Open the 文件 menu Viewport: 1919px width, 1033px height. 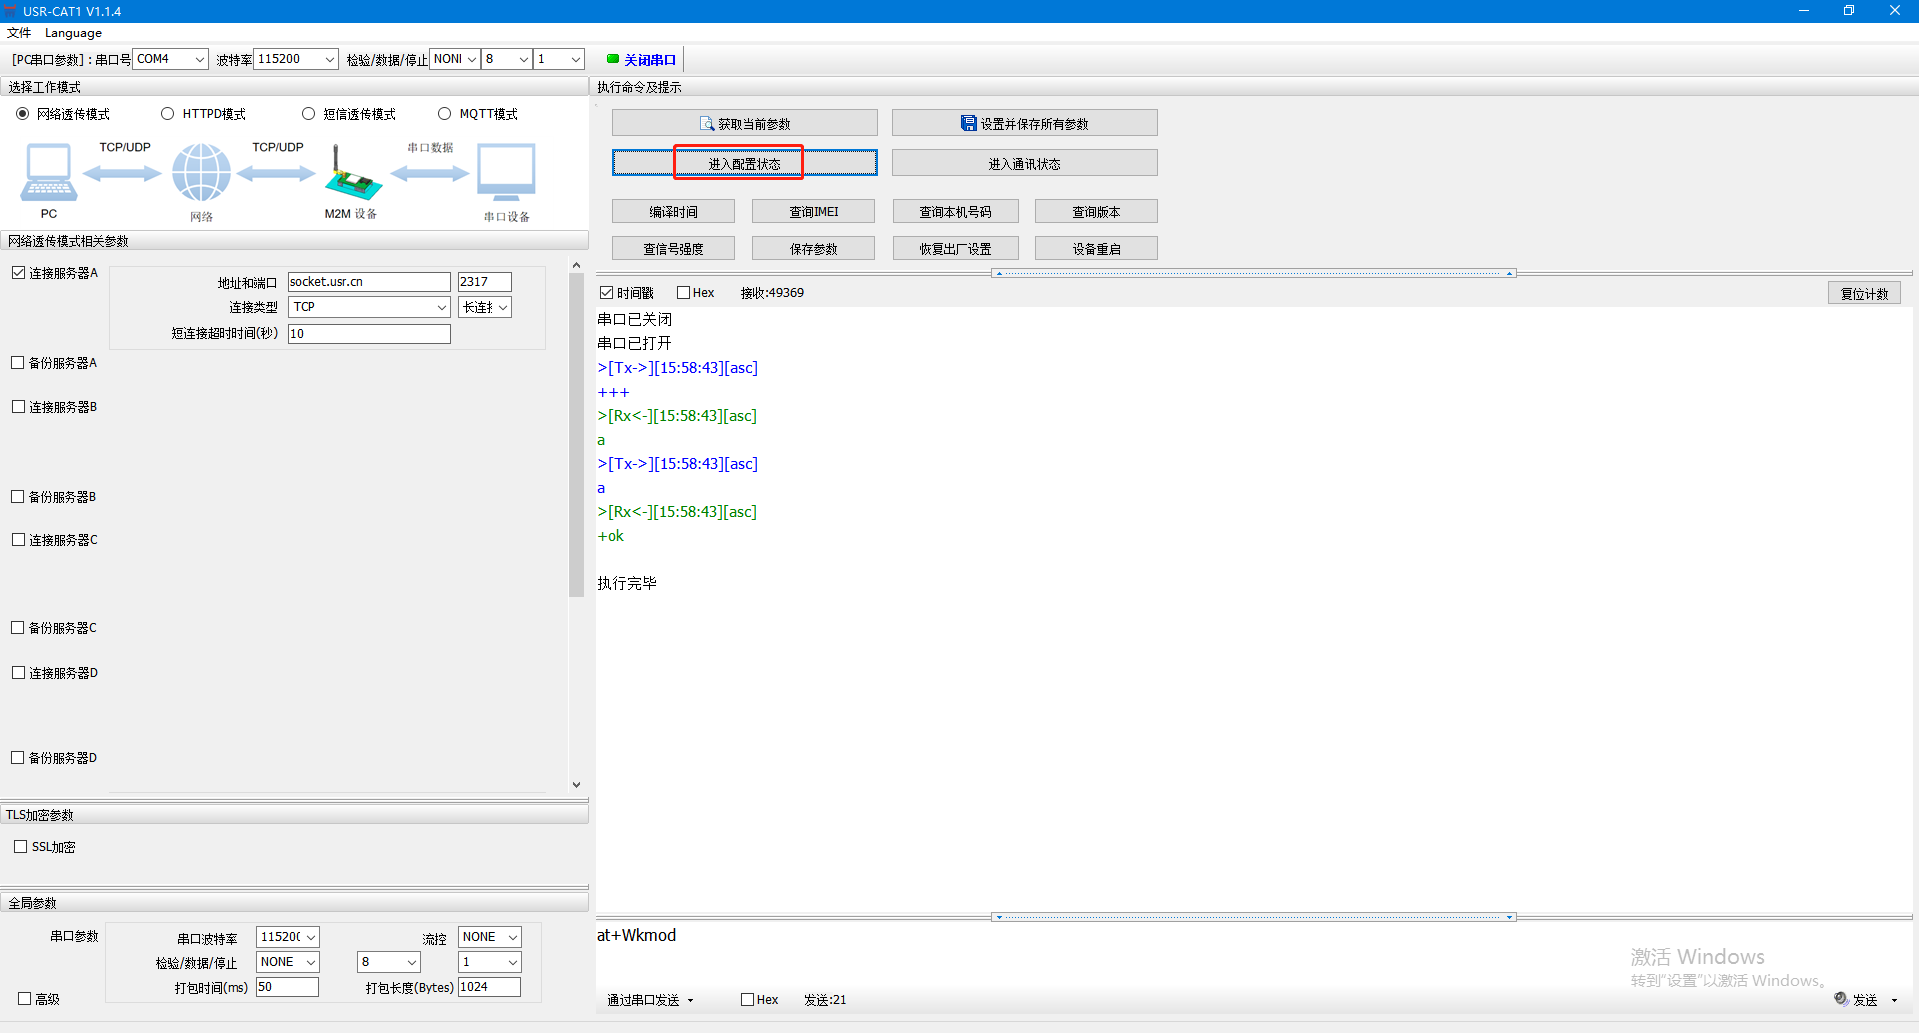pyautogui.click(x=19, y=33)
